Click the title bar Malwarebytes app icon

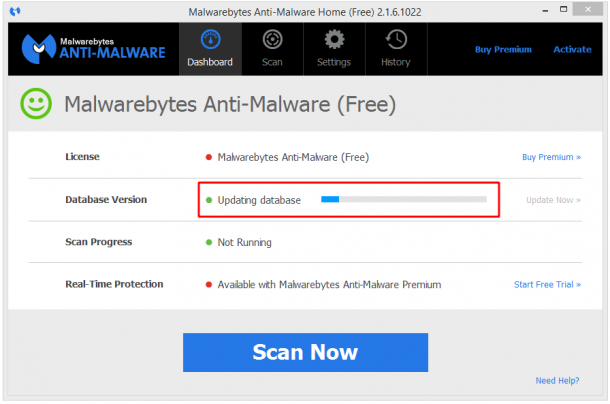(15, 11)
